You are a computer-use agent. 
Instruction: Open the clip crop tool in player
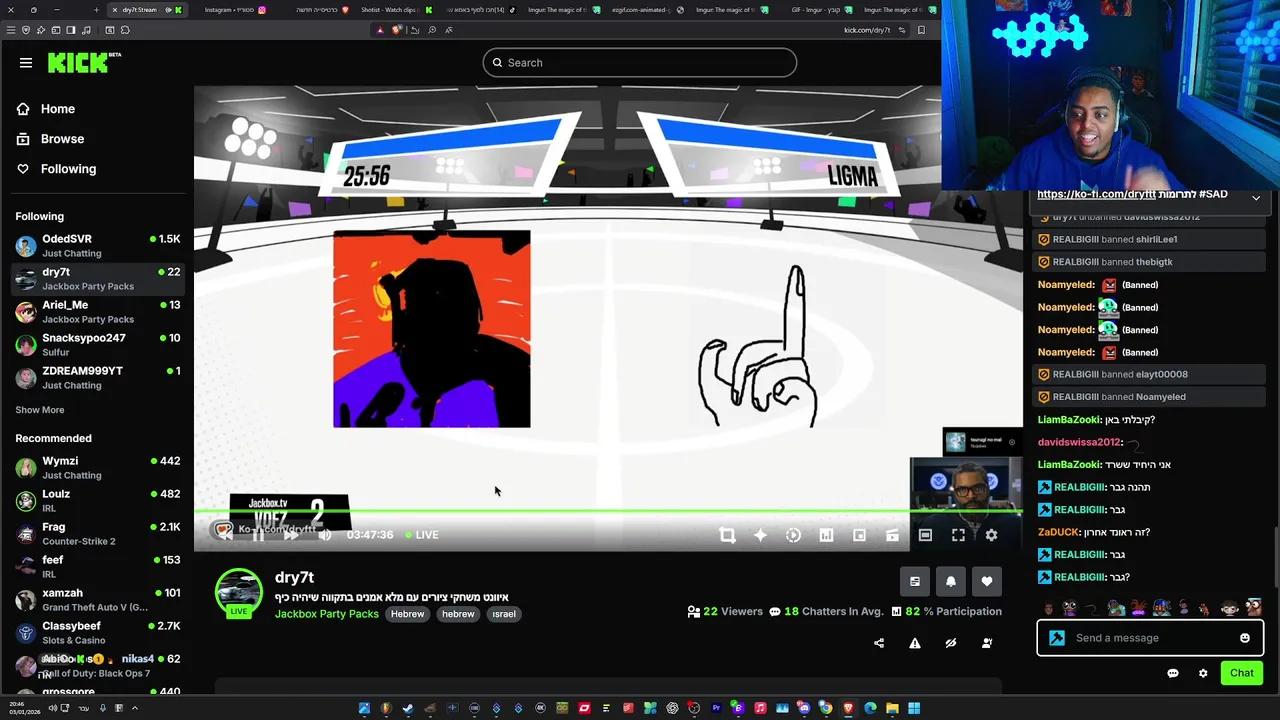[727, 535]
